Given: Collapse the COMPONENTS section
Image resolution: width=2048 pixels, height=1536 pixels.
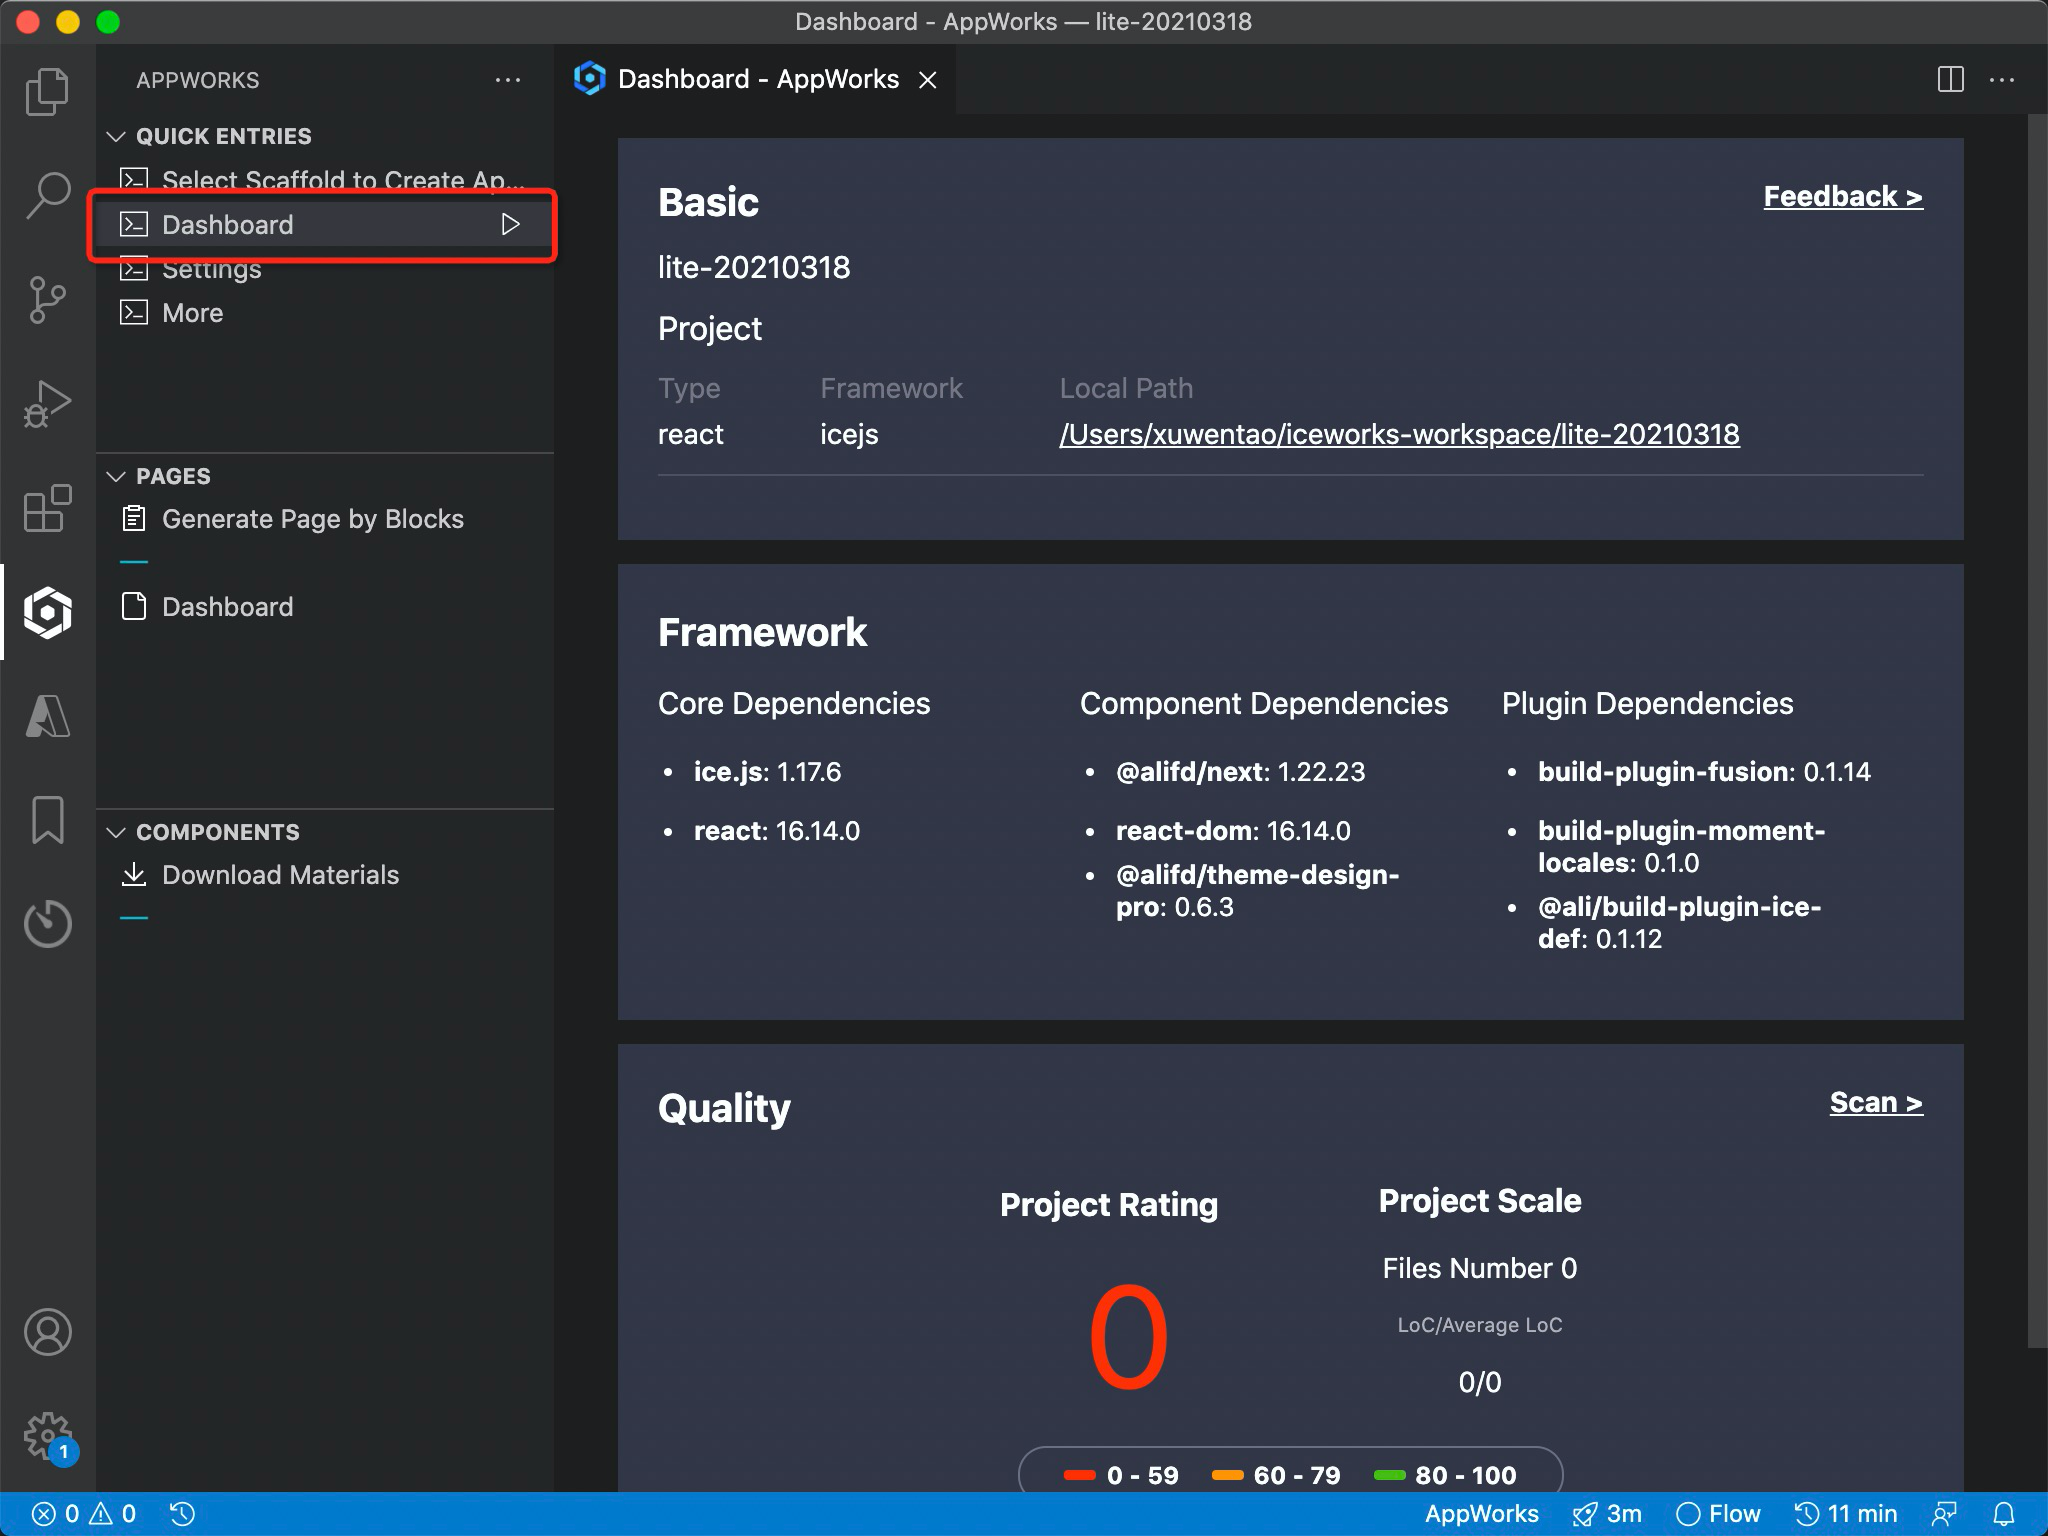Looking at the screenshot, I should click(x=117, y=831).
